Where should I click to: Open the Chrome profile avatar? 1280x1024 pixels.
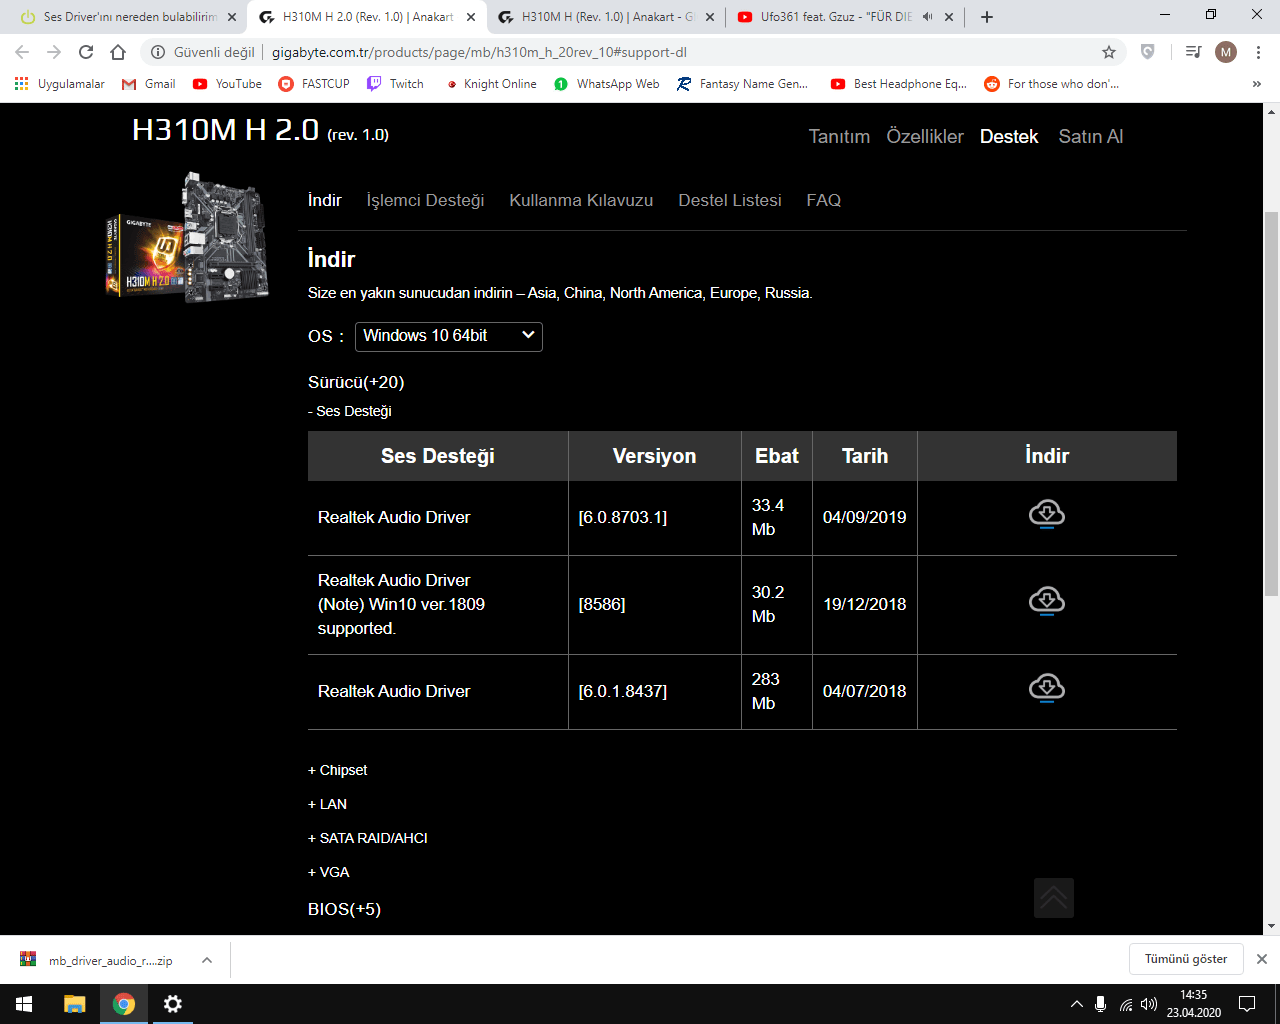point(1226,52)
